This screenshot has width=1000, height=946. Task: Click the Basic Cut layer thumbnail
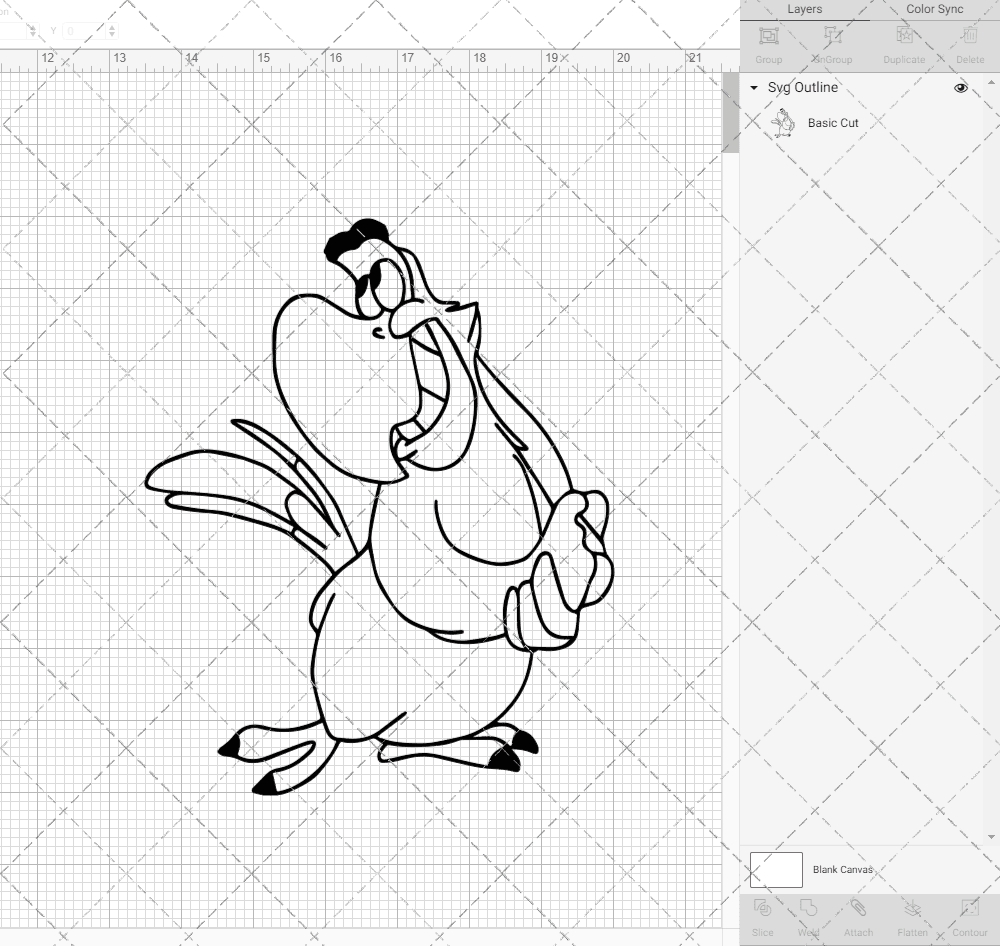point(784,122)
